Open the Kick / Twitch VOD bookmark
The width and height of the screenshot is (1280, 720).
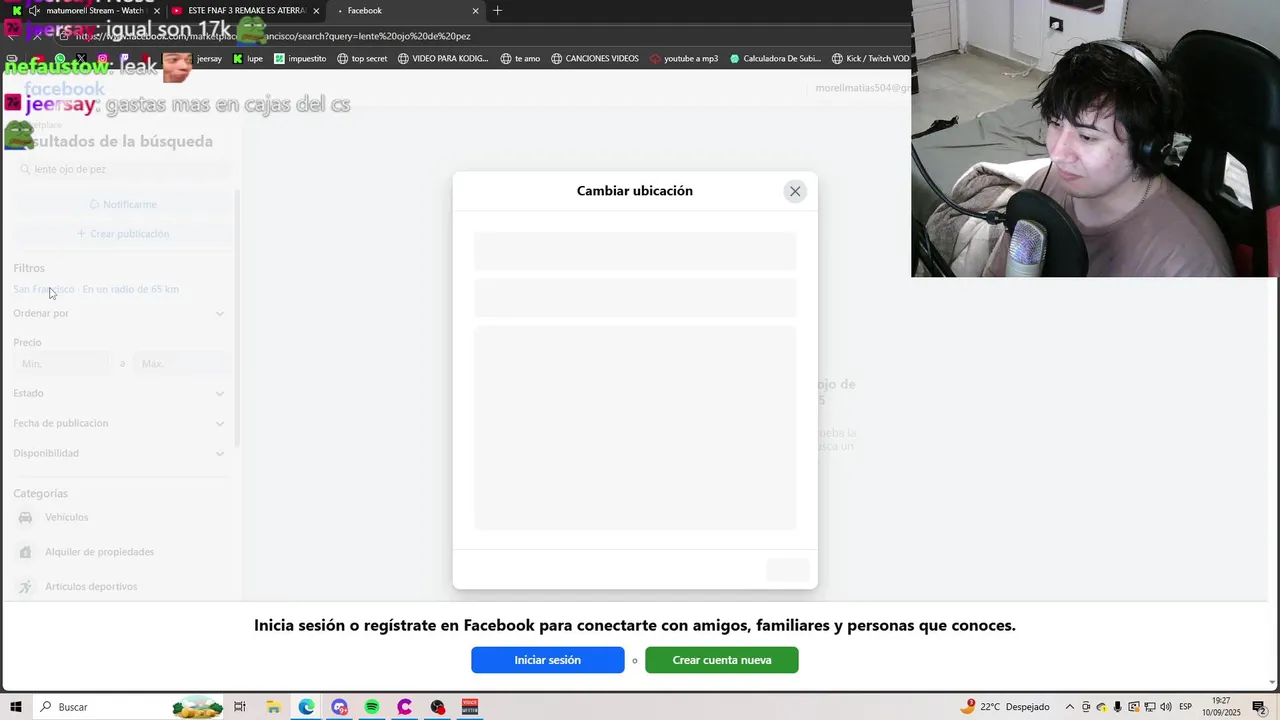click(x=871, y=59)
